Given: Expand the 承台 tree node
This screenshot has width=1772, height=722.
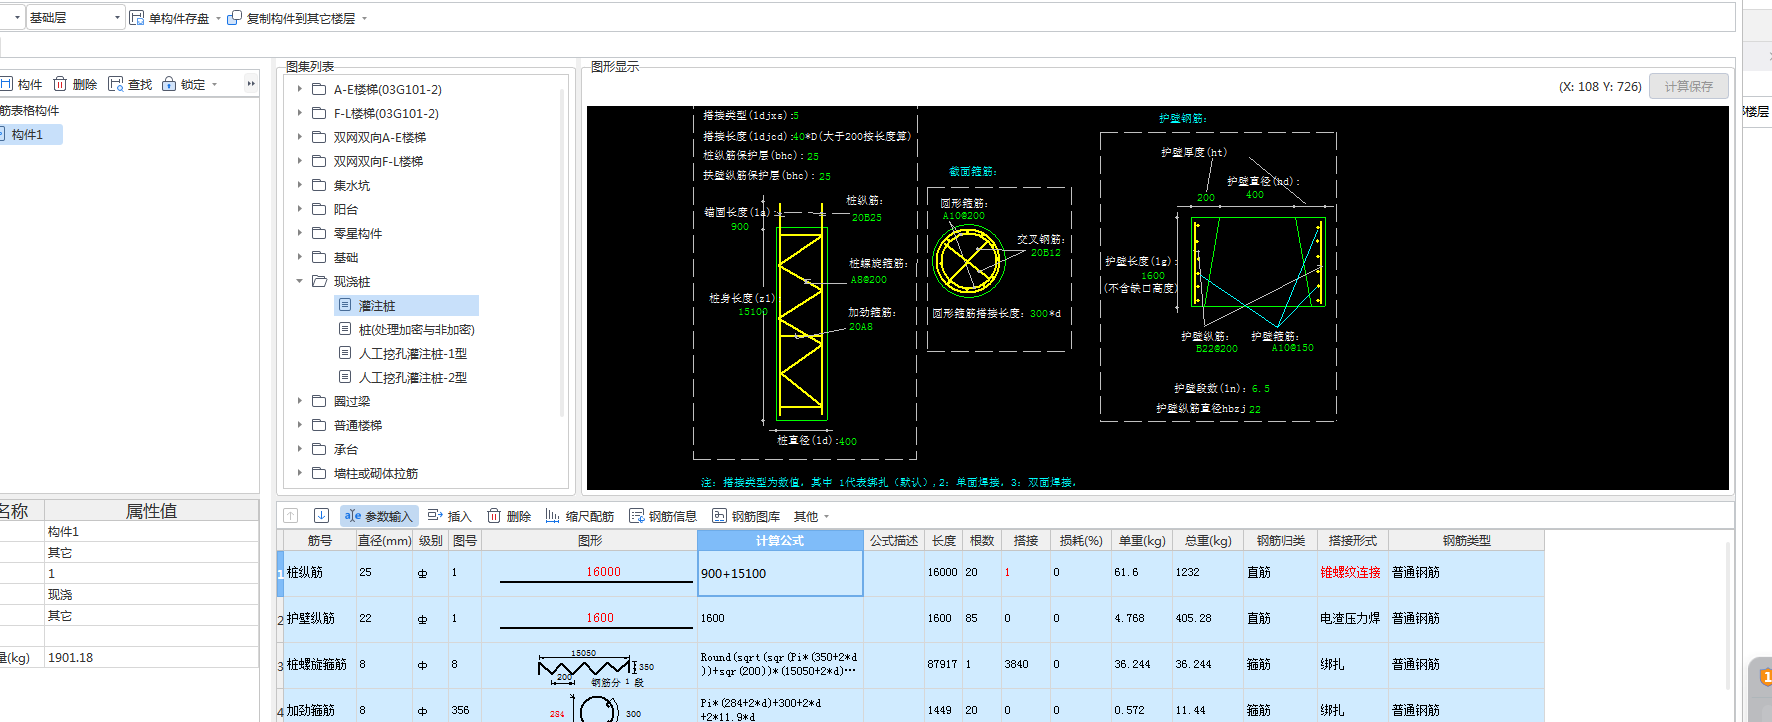Looking at the screenshot, I should (299, 450).
